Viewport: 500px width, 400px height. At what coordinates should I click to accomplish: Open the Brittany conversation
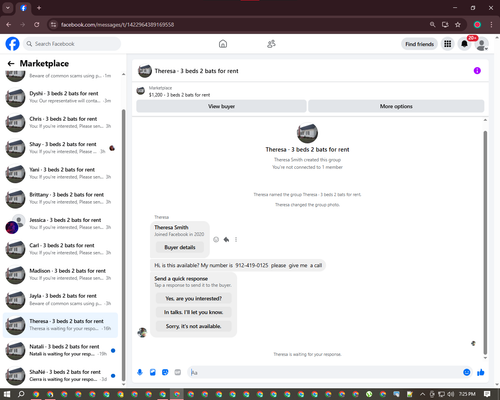[x=60, y=198]
